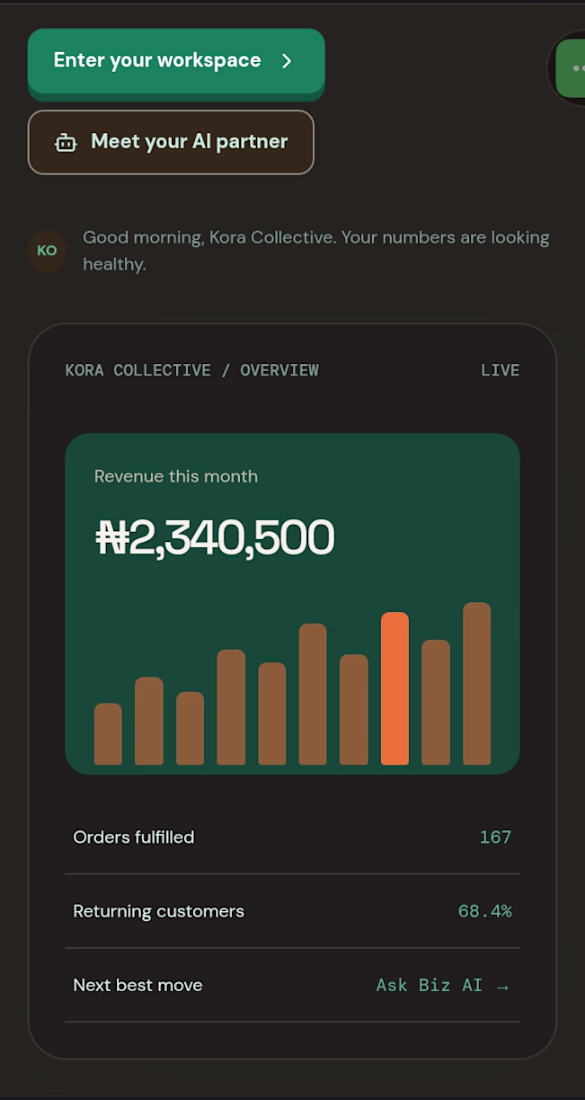Screen dimensions: 585x1100
Task: Click the green chat bubble icon at top right
Action: (x=572, y=68)
